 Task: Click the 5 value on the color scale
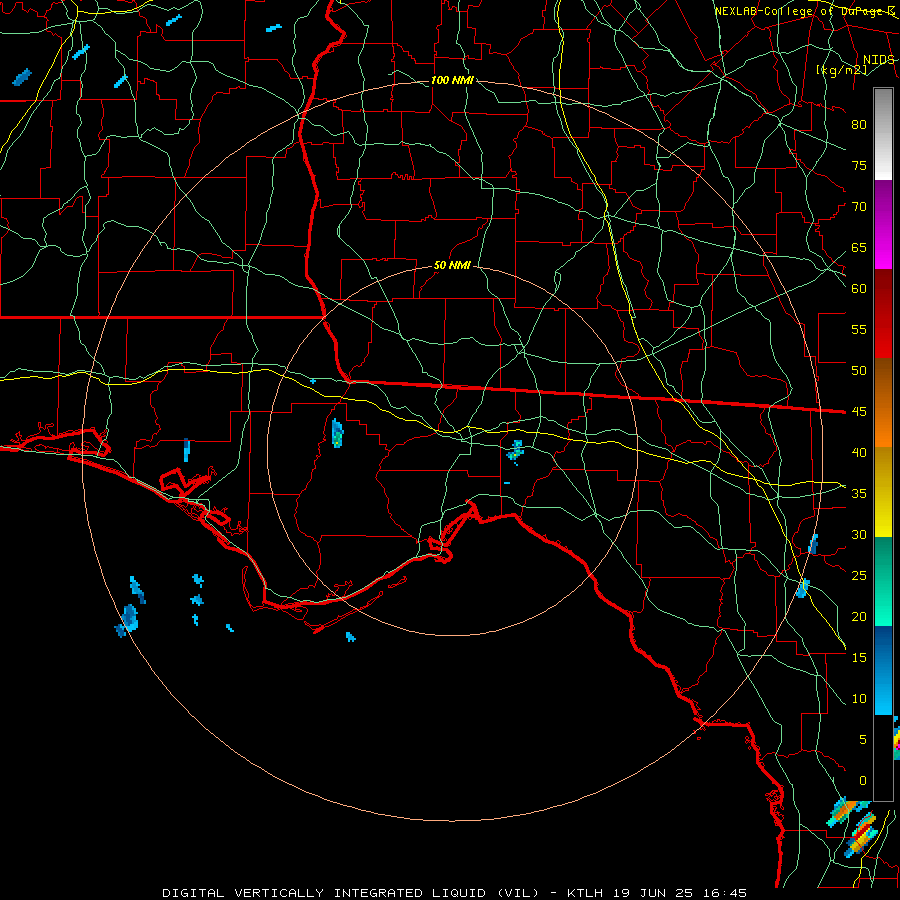[863, 740]
